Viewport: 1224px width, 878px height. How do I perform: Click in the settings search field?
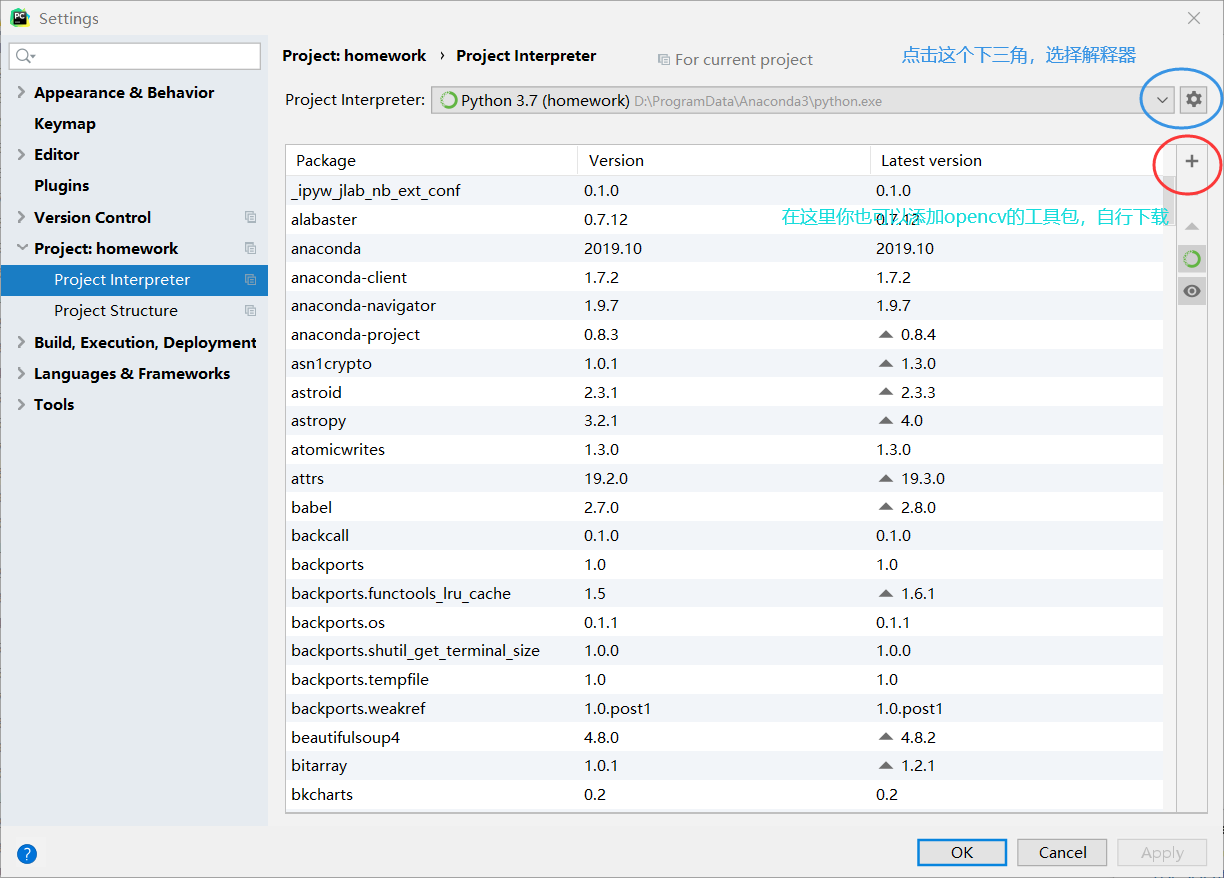pyautogui.click(x=135, y=56)
